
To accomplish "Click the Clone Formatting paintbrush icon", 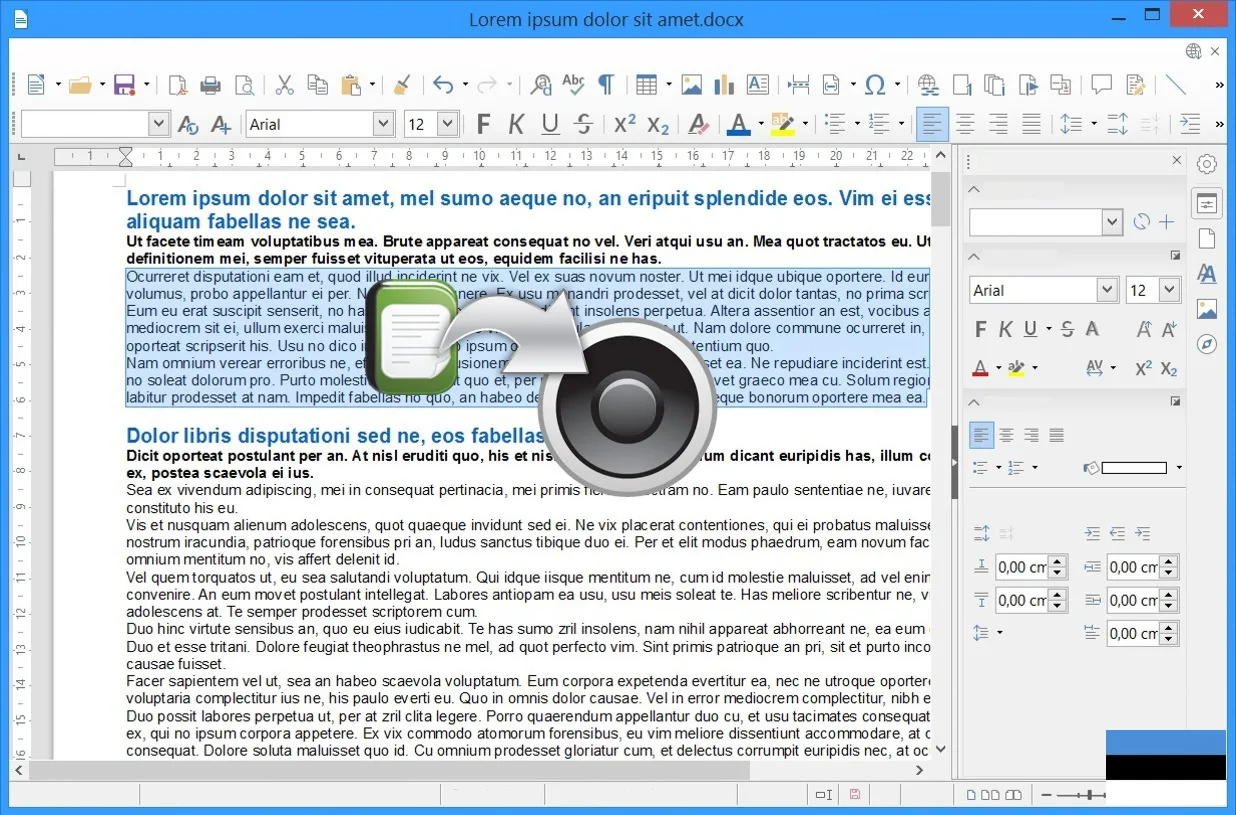I will (x=401, y=85).
